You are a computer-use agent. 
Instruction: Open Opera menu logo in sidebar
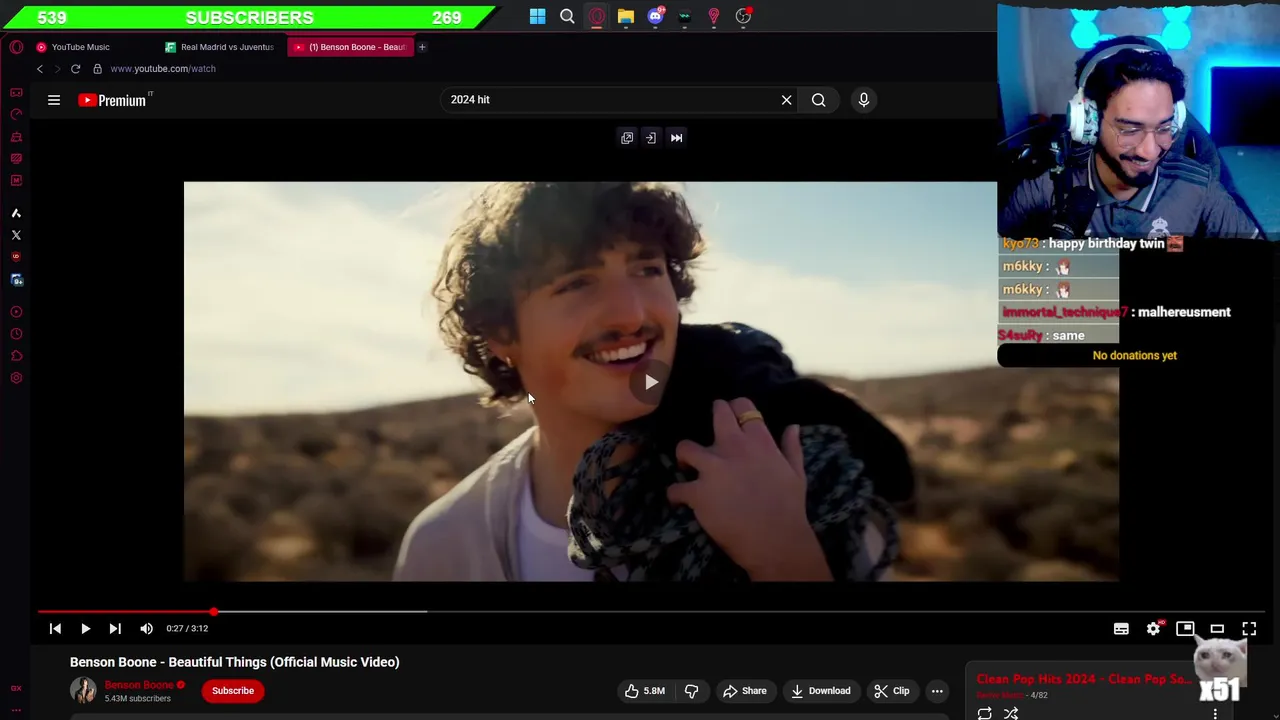point(16,47)
